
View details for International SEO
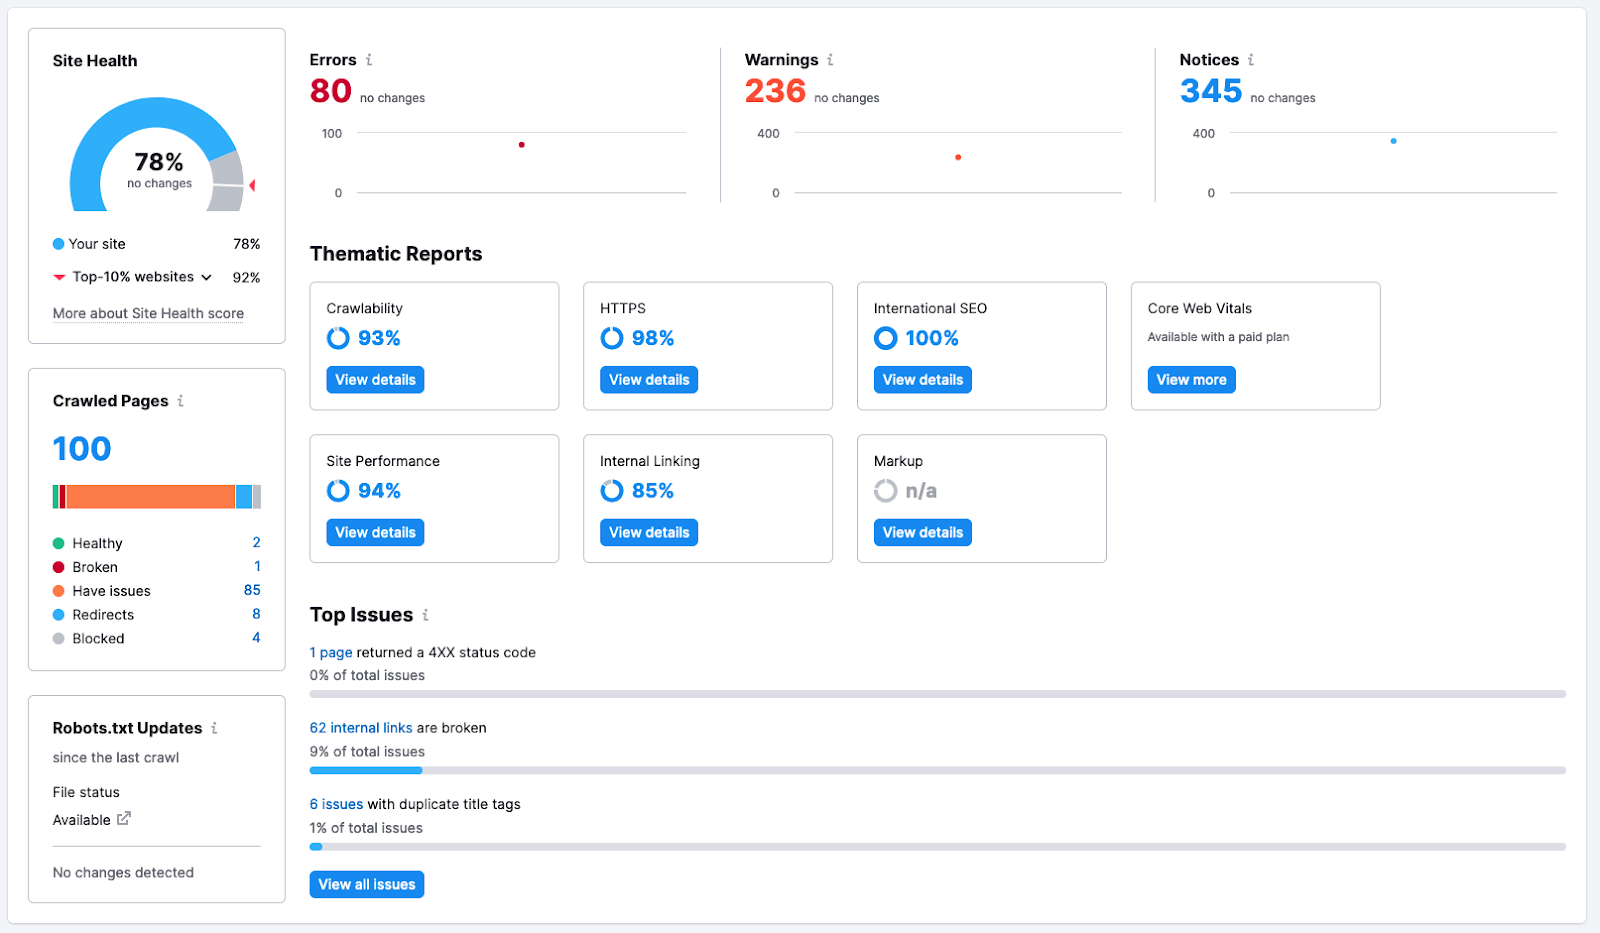click(x=923, y=380)
